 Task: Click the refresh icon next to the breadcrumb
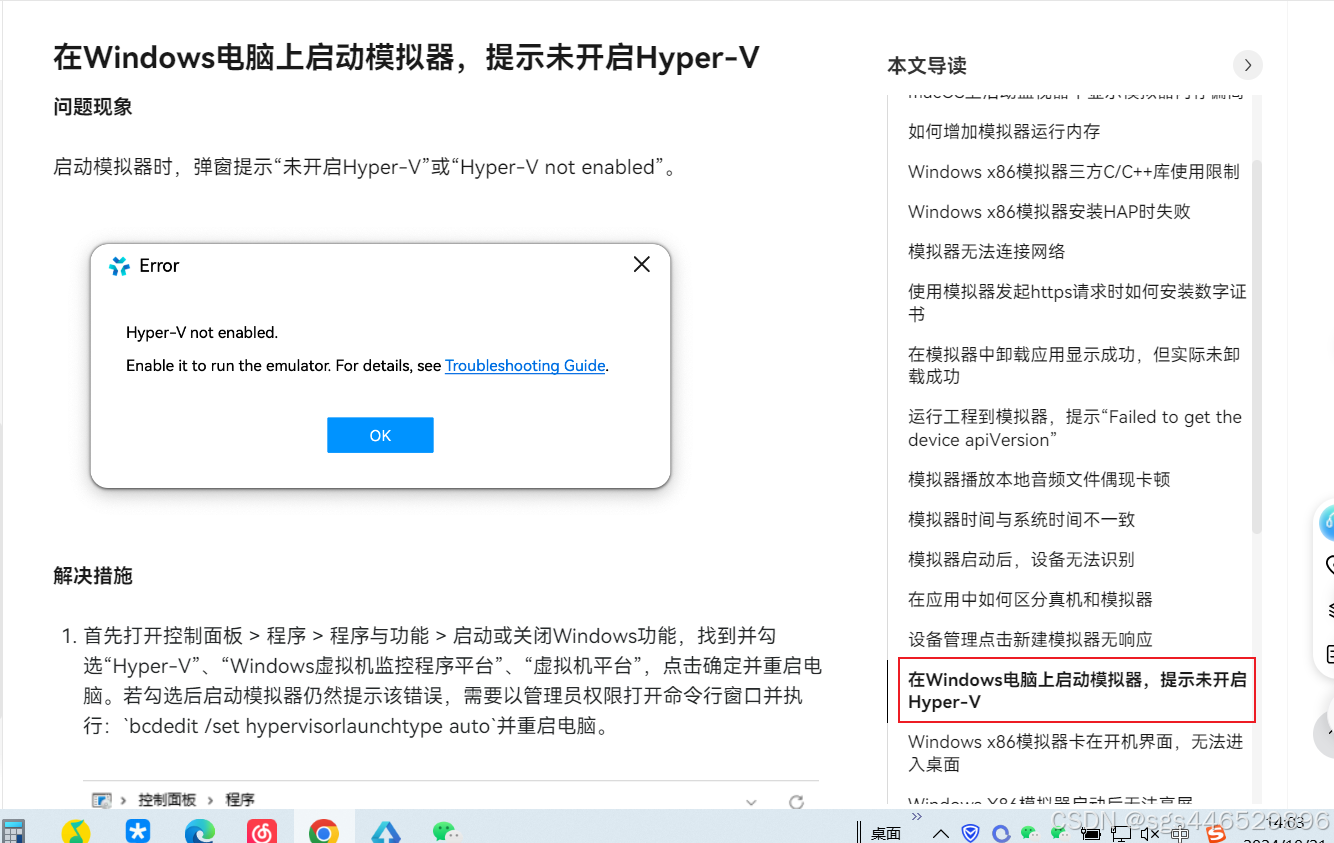[x=796, y=800]
